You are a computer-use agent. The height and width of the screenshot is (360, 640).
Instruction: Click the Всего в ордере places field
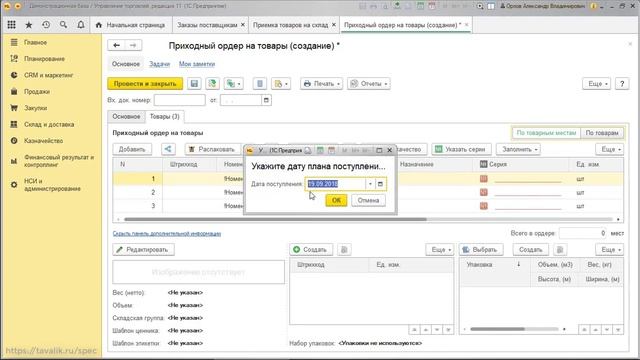tap(584, 233)
